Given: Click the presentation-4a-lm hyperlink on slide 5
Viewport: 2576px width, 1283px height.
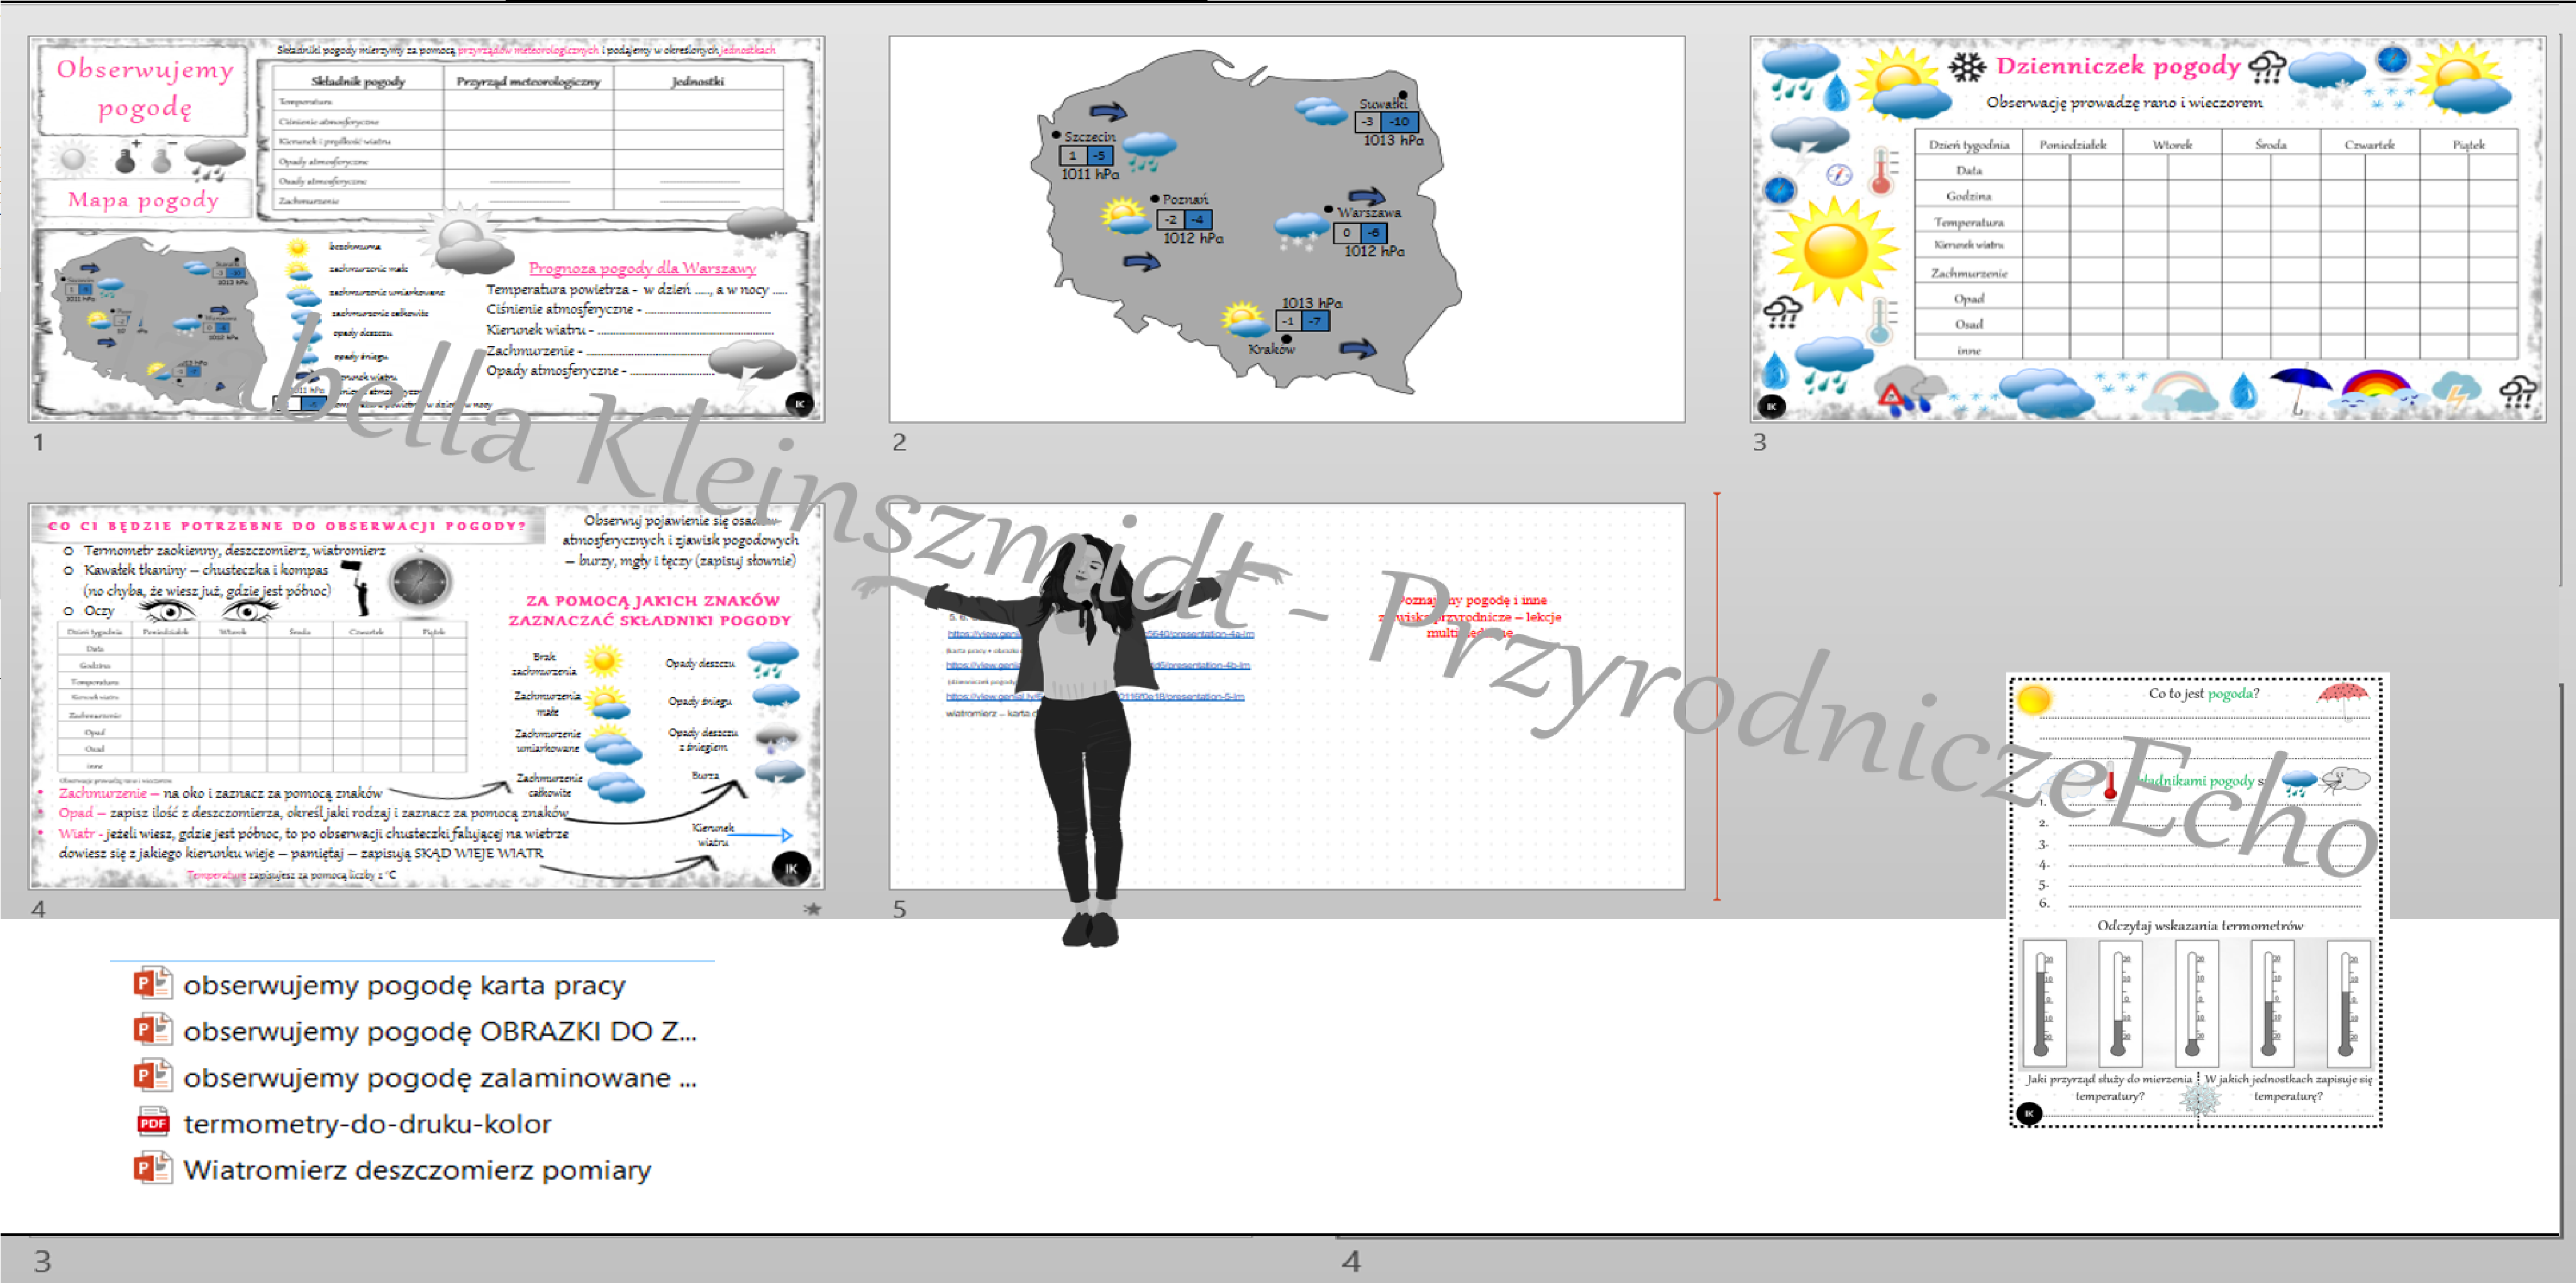Looking at the screenshot, I should 1200,634.
